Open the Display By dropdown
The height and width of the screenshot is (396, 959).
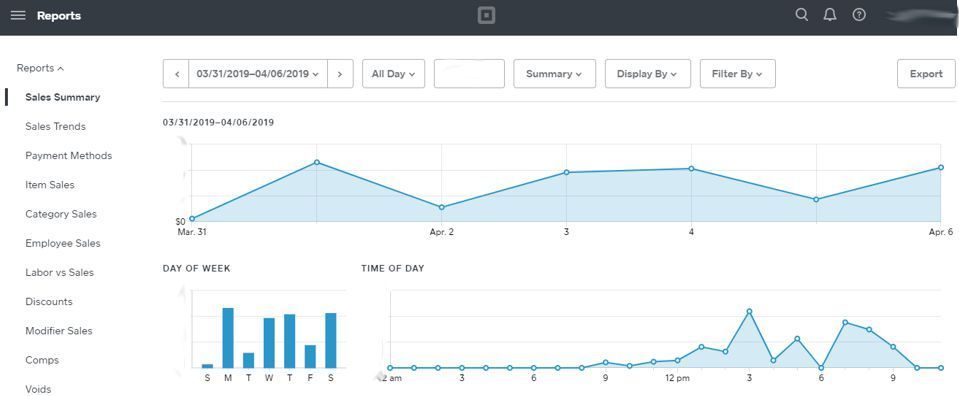click(x=648, y=74)
